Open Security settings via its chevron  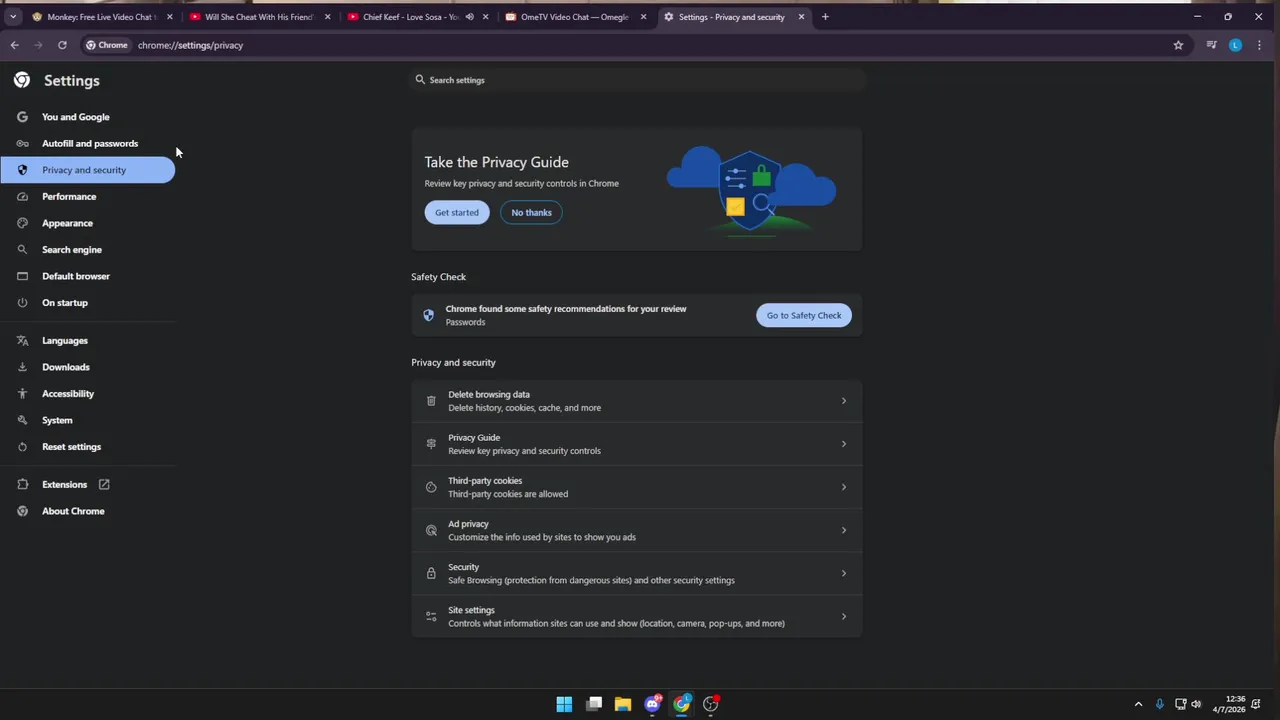[843, 573]
